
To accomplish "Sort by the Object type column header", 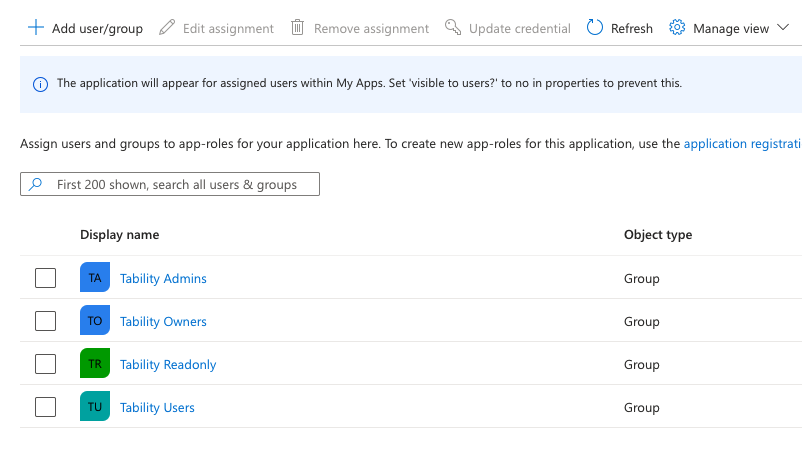I will 657,235.
